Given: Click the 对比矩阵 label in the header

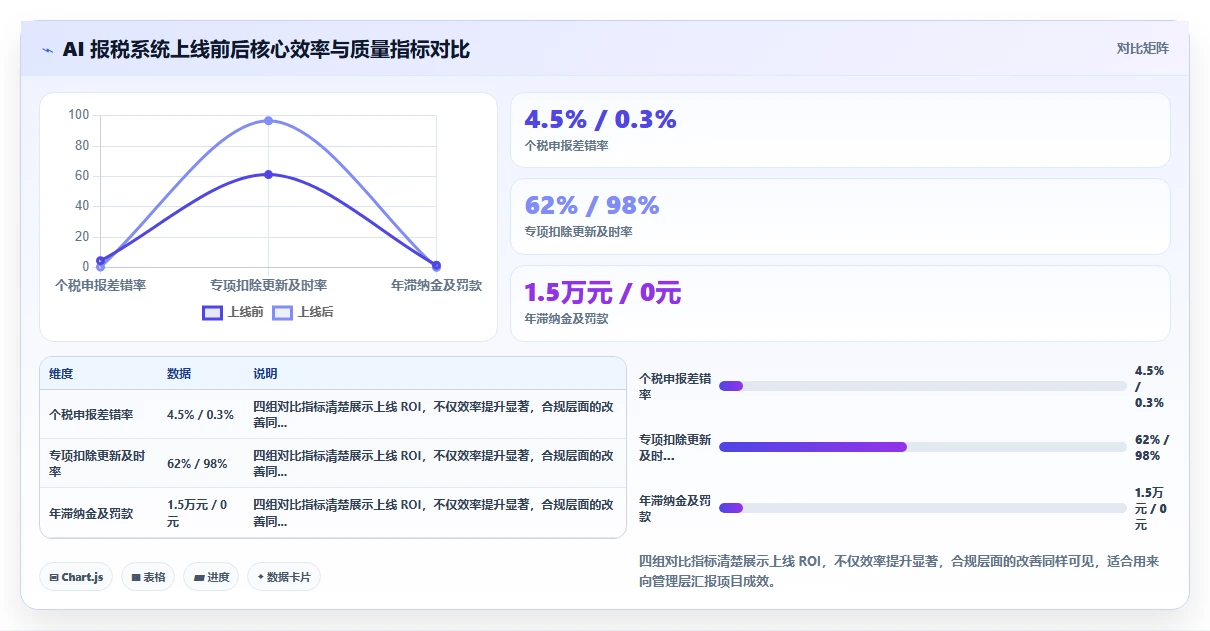Looking at the screenshot, I should click(1142, 48).
